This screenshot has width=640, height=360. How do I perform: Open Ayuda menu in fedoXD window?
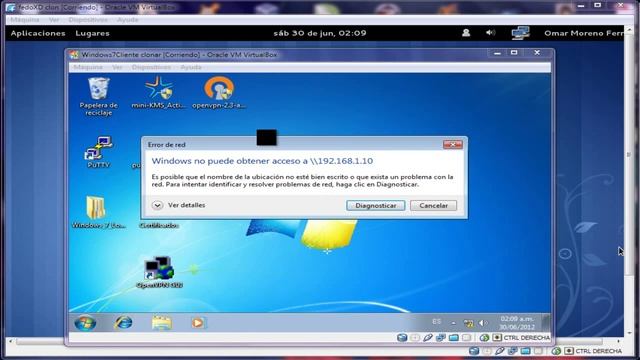click(127, 20)
